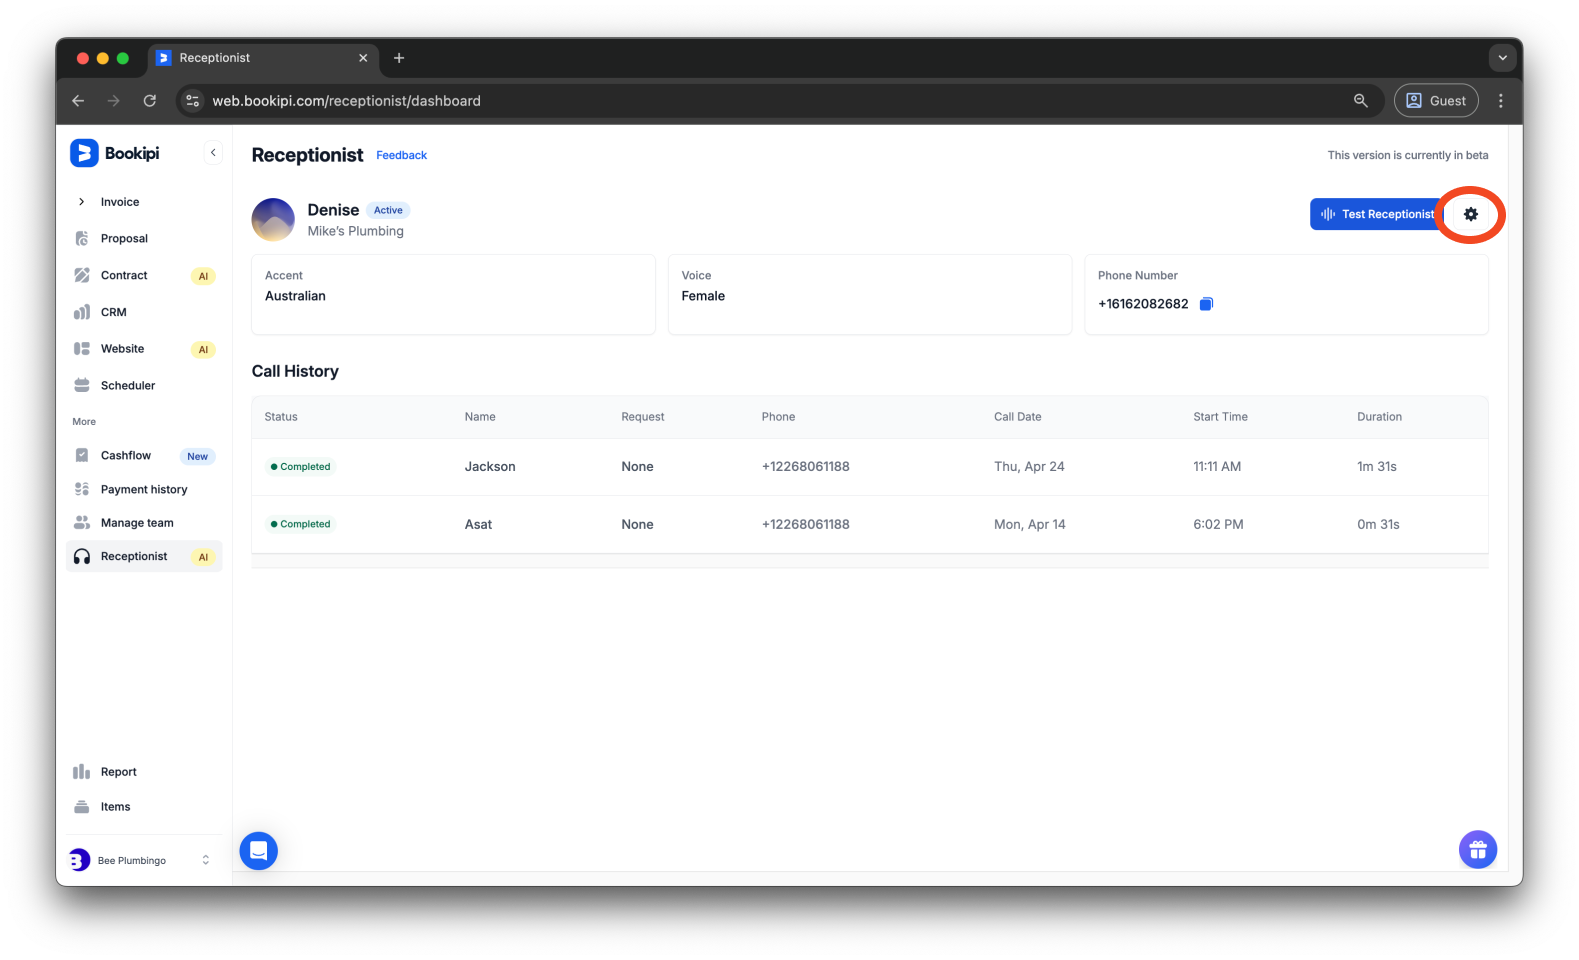The width and height of the screenshot is (1579, 960).
Task: Go to CRM section
Action: [x=114, y=312]
